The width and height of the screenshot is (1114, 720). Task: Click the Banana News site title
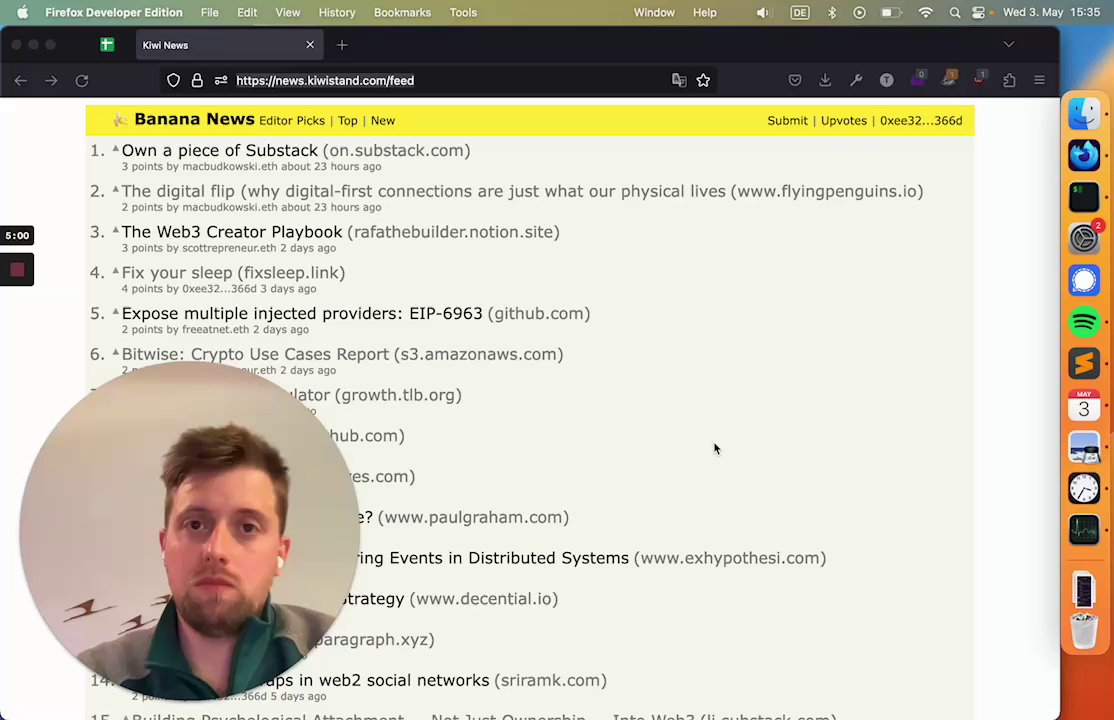(194, 119)
